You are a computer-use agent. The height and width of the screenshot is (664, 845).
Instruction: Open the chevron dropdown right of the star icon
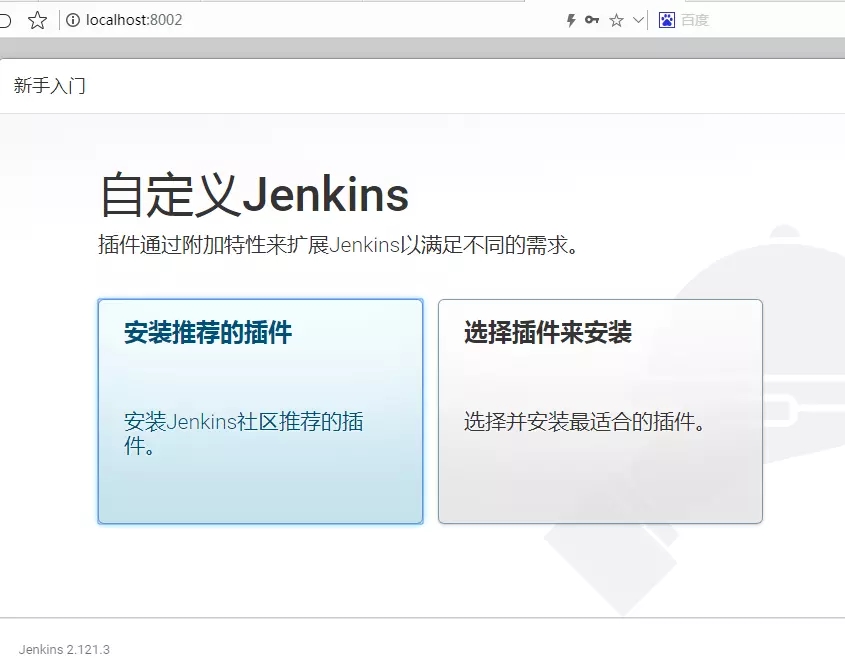pos(636,19)
